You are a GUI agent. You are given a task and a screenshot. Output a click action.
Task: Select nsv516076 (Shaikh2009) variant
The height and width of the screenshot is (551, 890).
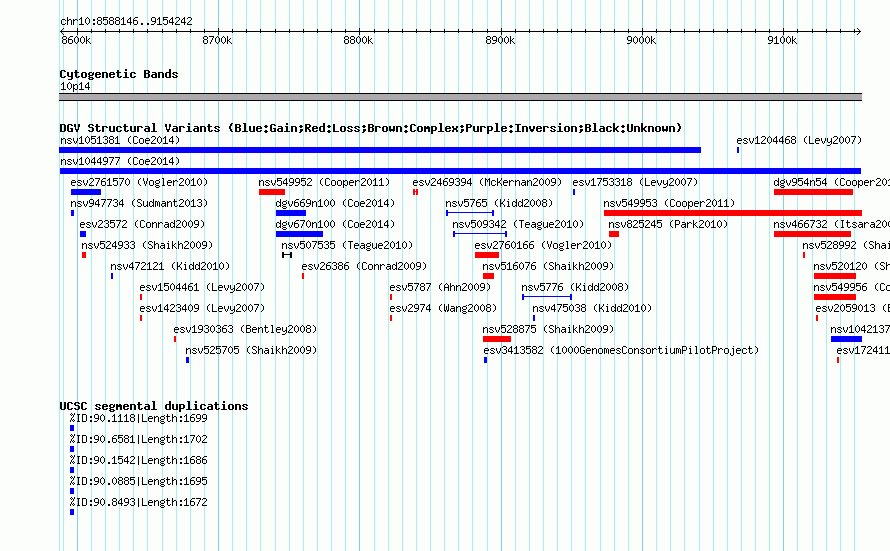[548, 266]
